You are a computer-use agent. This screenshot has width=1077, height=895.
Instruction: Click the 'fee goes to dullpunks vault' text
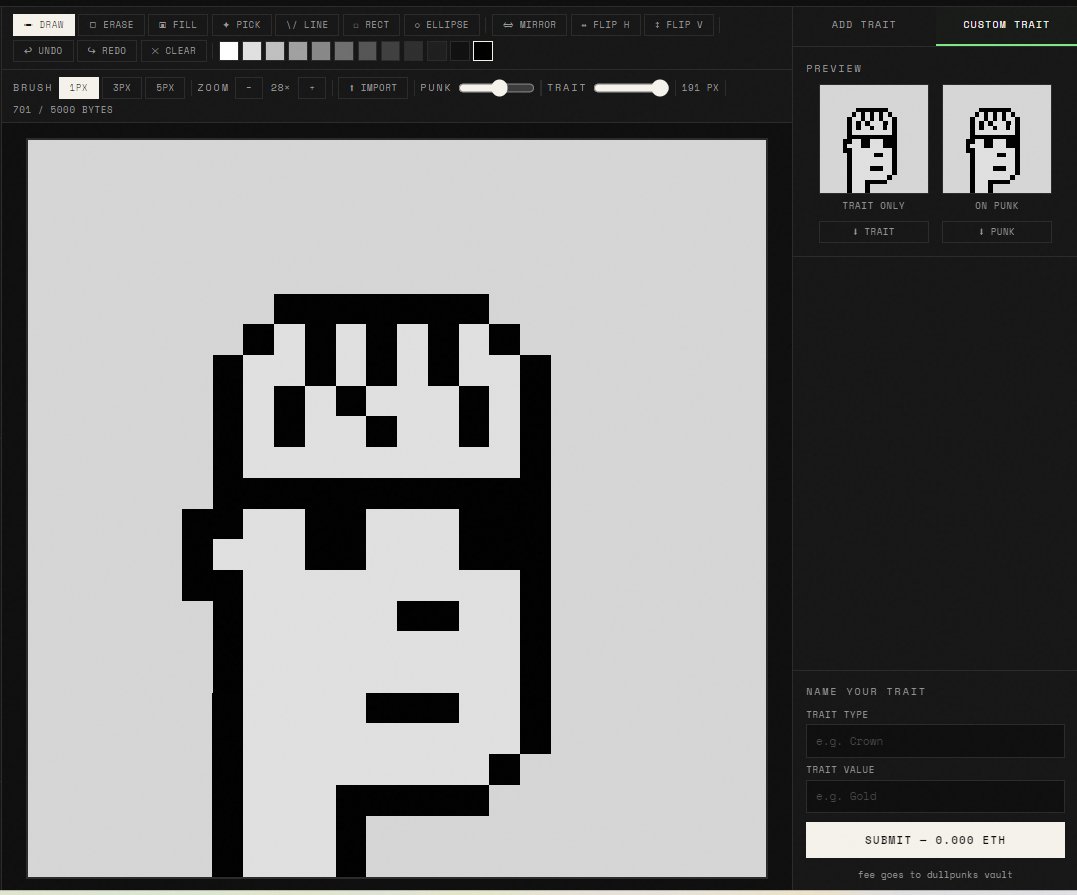(936, 874)
